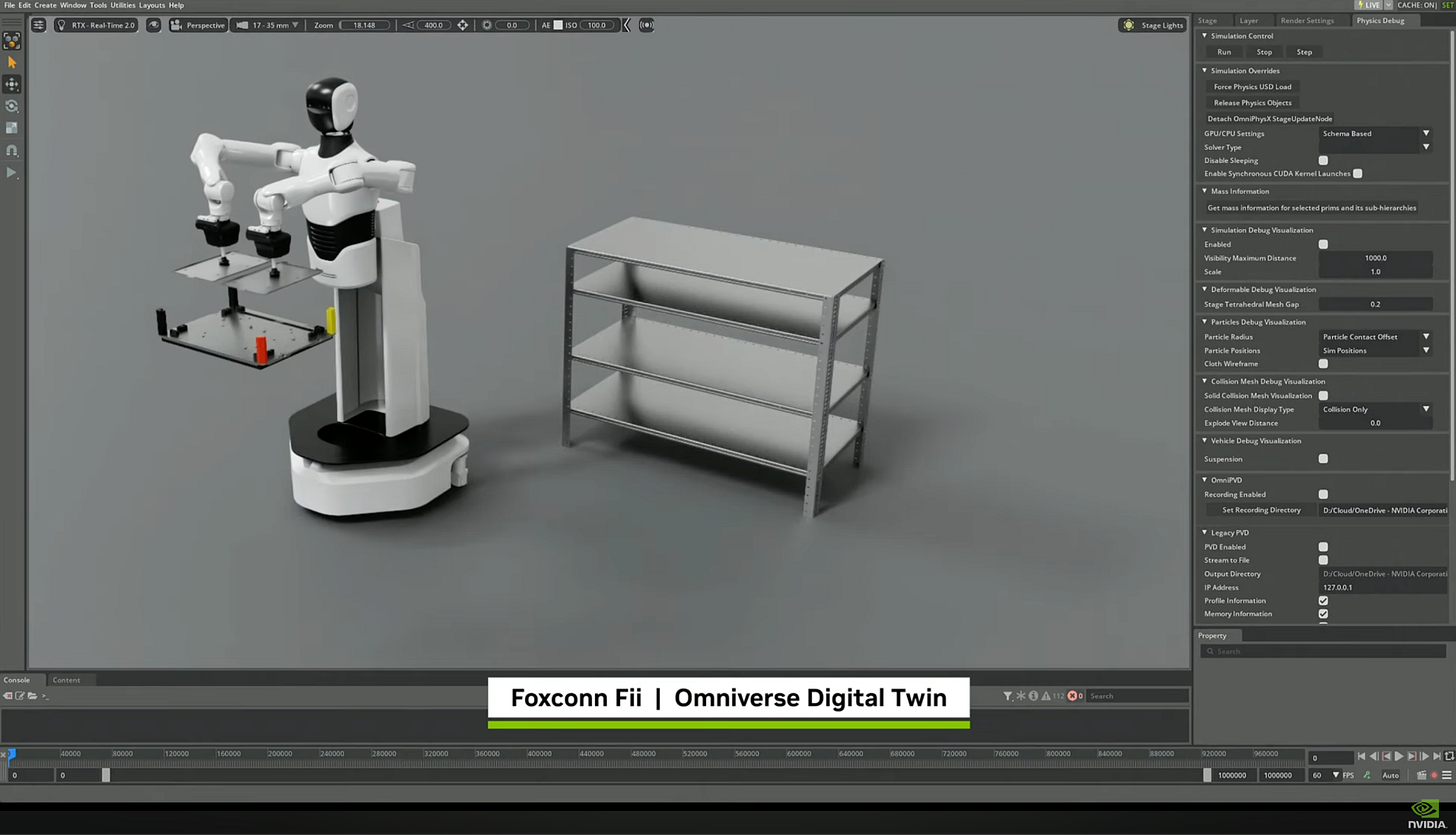Open the Utilities menu
Image resolution: width=1456 pixels, height=835 pixels.
coord(123,5)
